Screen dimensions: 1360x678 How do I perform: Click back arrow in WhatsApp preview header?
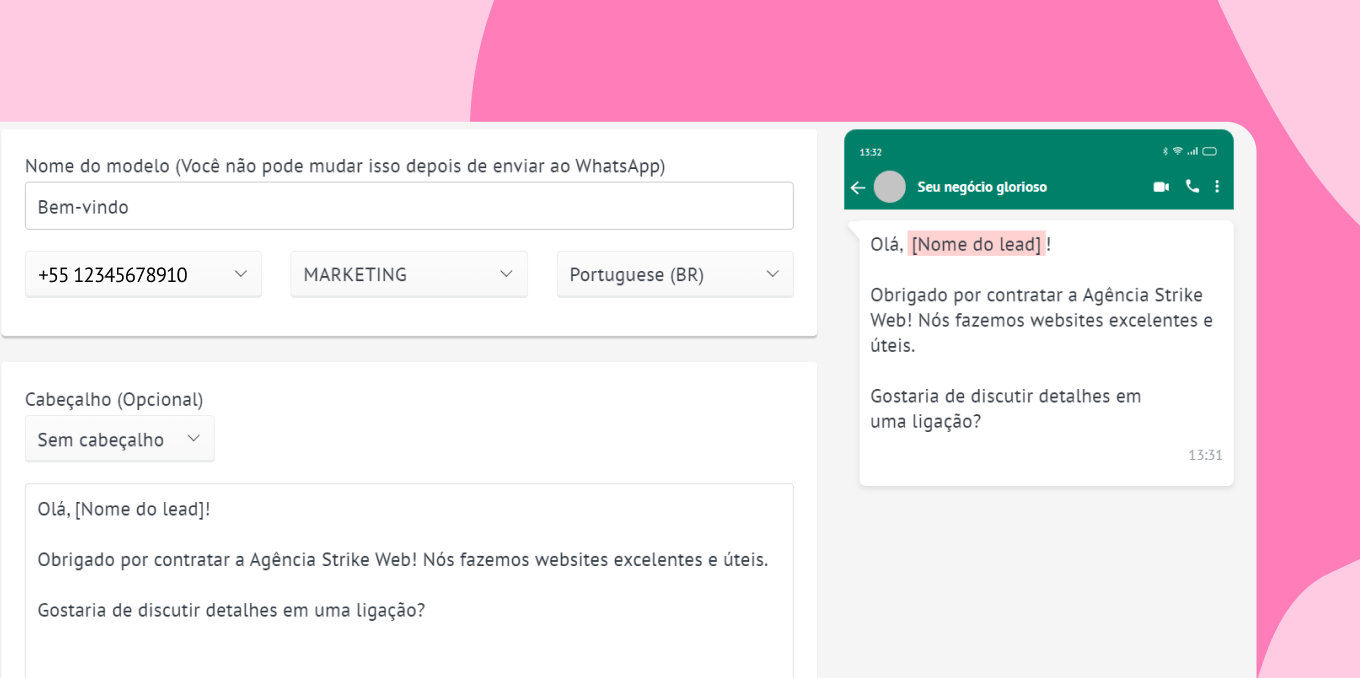pyautogui.click(x=857, y=187)
